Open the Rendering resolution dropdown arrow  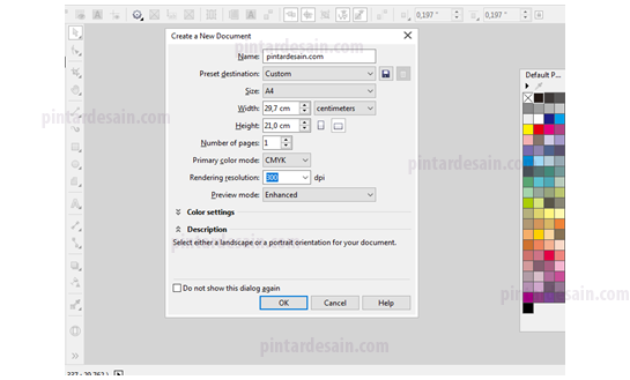[x=305, y=178]
